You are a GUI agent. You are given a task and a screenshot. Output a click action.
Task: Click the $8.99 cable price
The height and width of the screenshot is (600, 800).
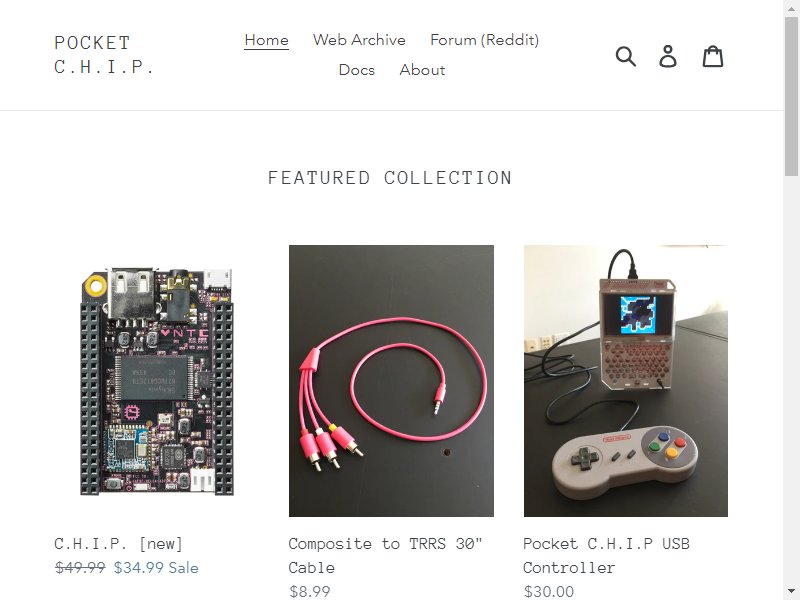pyautogui.click(x=310, y=591)
